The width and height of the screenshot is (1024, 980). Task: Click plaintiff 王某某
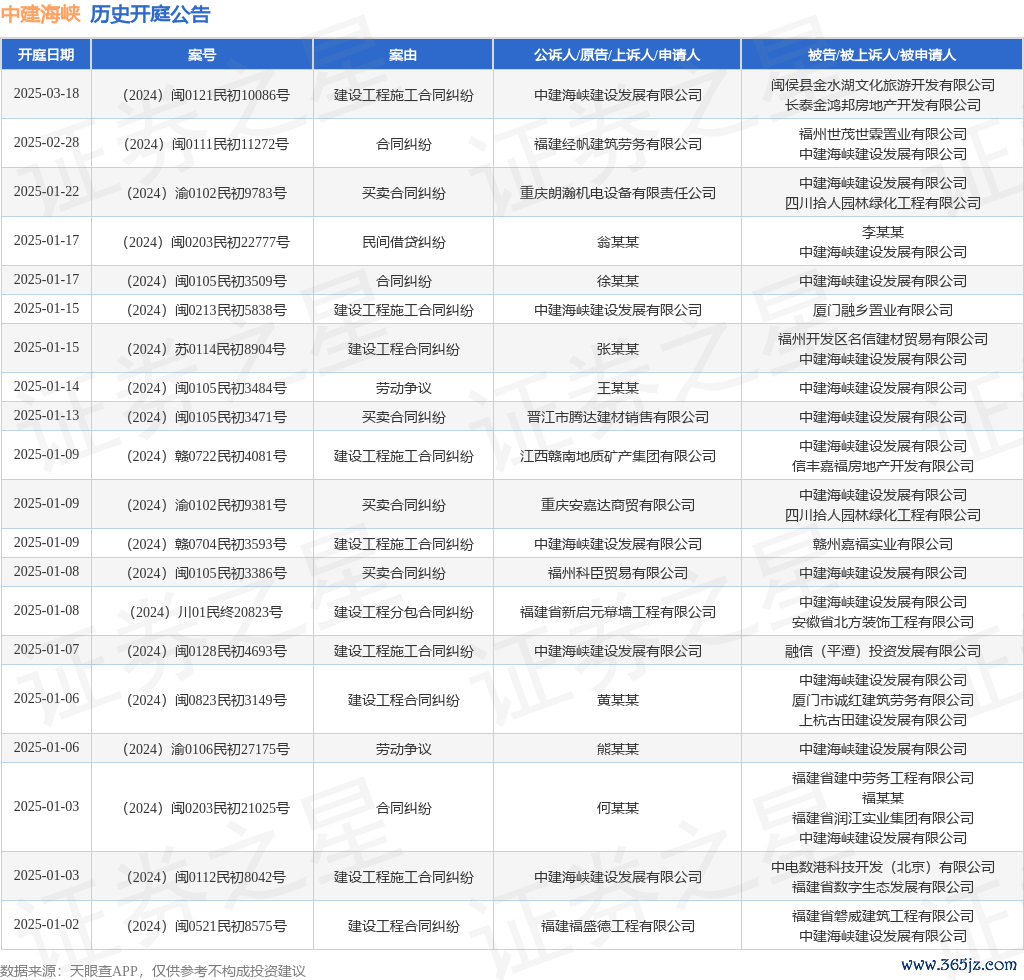click(618, 388)
